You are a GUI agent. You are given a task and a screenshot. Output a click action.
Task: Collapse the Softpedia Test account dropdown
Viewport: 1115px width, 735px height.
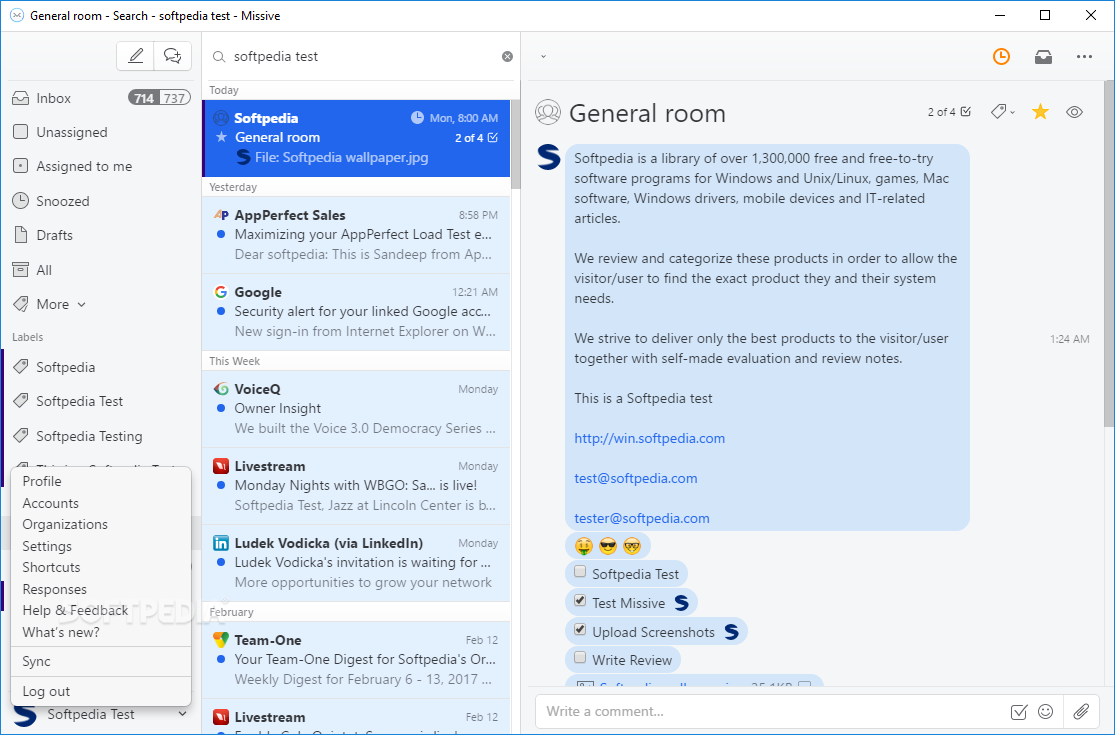[x=182, y=714]
